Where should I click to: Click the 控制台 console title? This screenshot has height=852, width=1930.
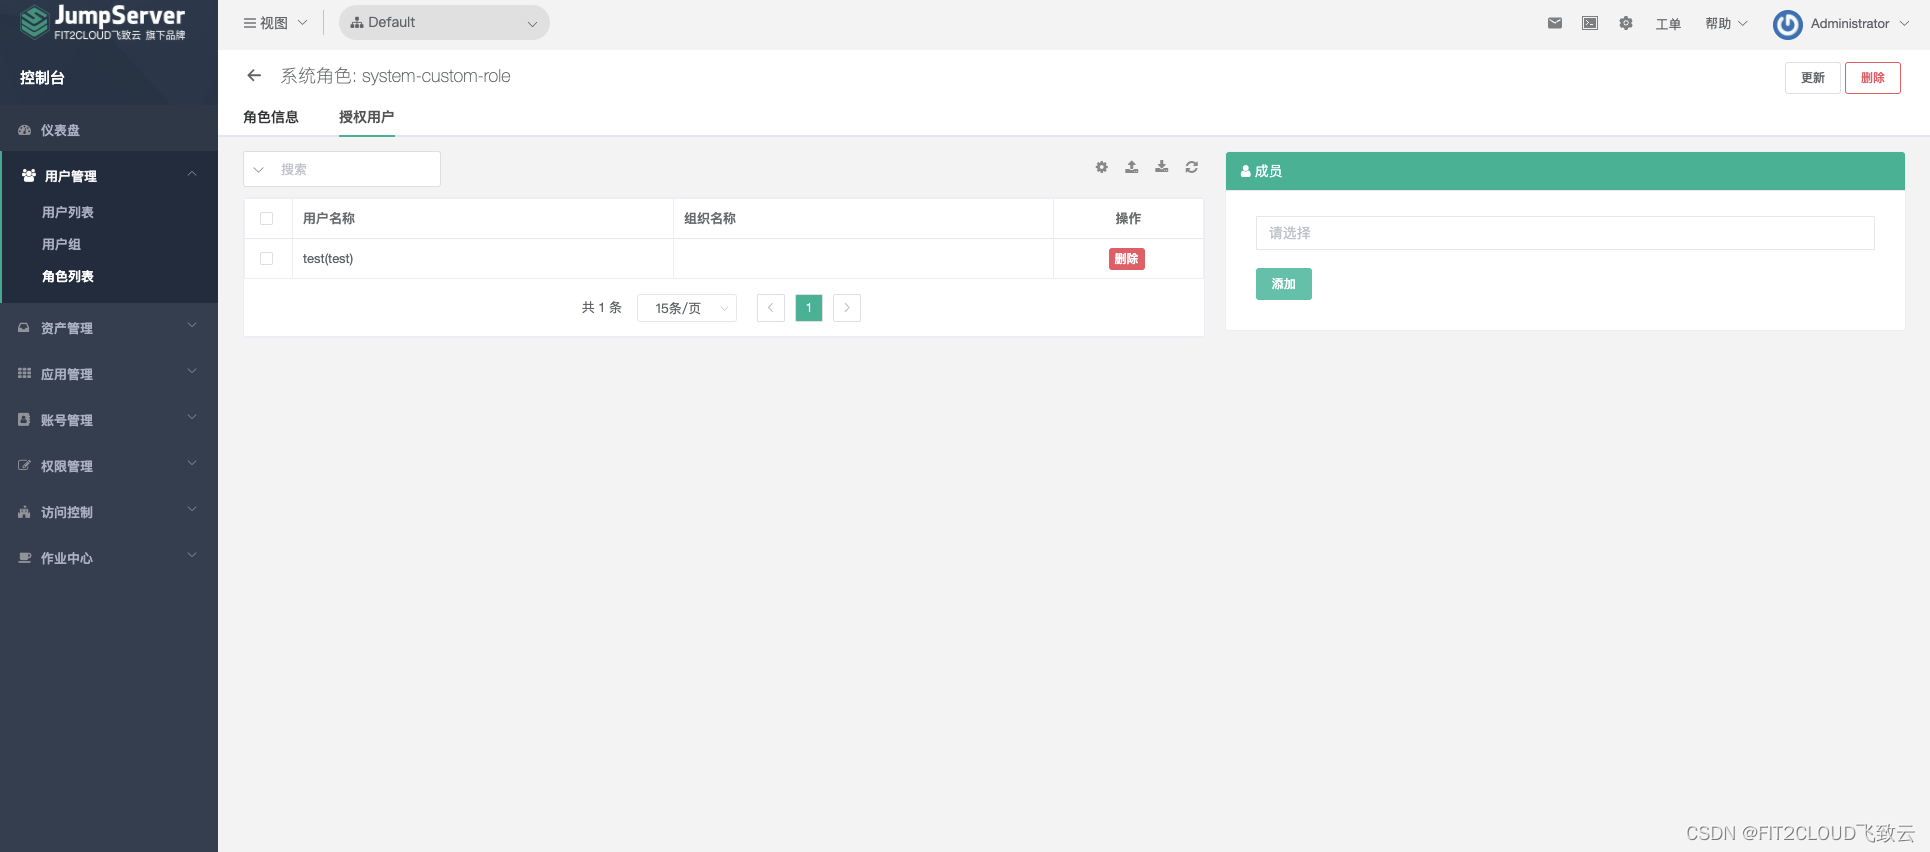42,77
